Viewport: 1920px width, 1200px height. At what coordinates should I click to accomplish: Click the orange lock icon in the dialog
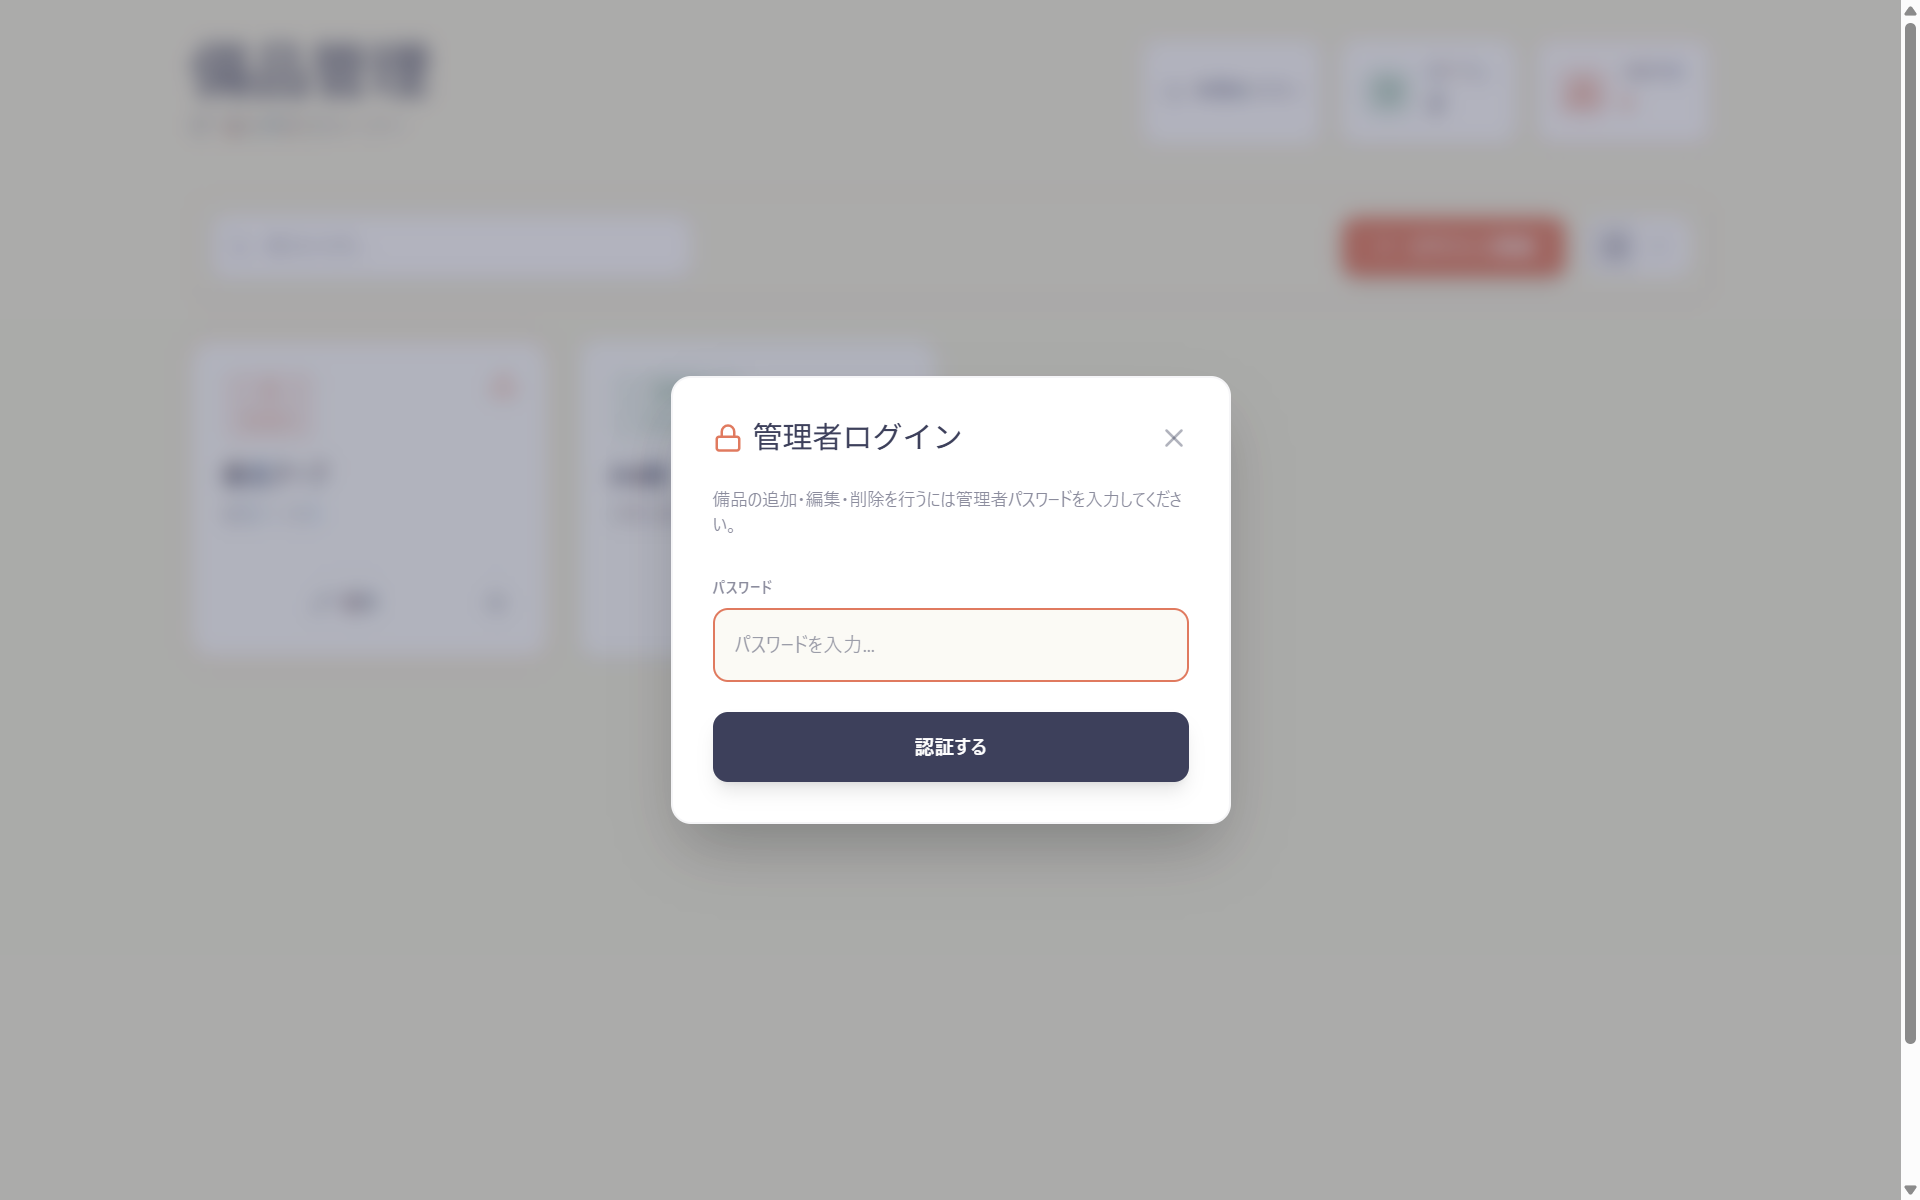pos(727,438)
